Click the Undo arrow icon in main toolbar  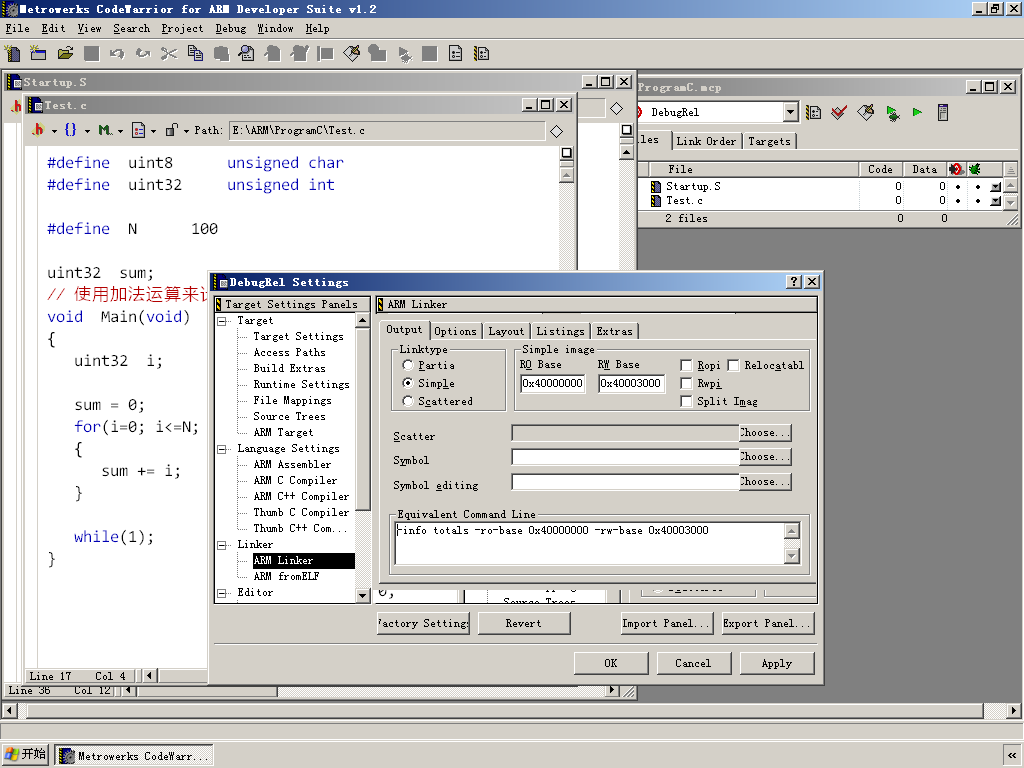click(x=117, y=54)
